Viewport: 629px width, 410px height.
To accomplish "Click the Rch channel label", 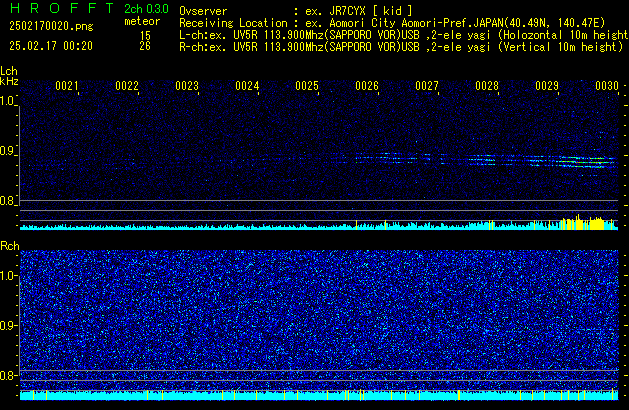I will point(10,246).
